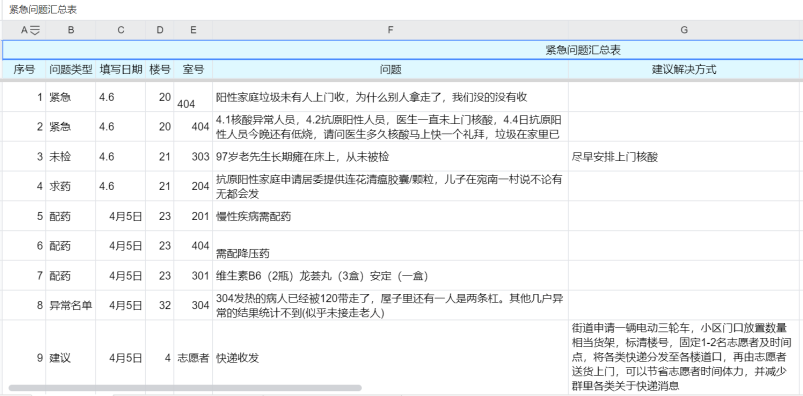The height and width of the screenshot is (396, 803).
Task: Click the 建议 type cell in row 9
Action: point(71,357)
